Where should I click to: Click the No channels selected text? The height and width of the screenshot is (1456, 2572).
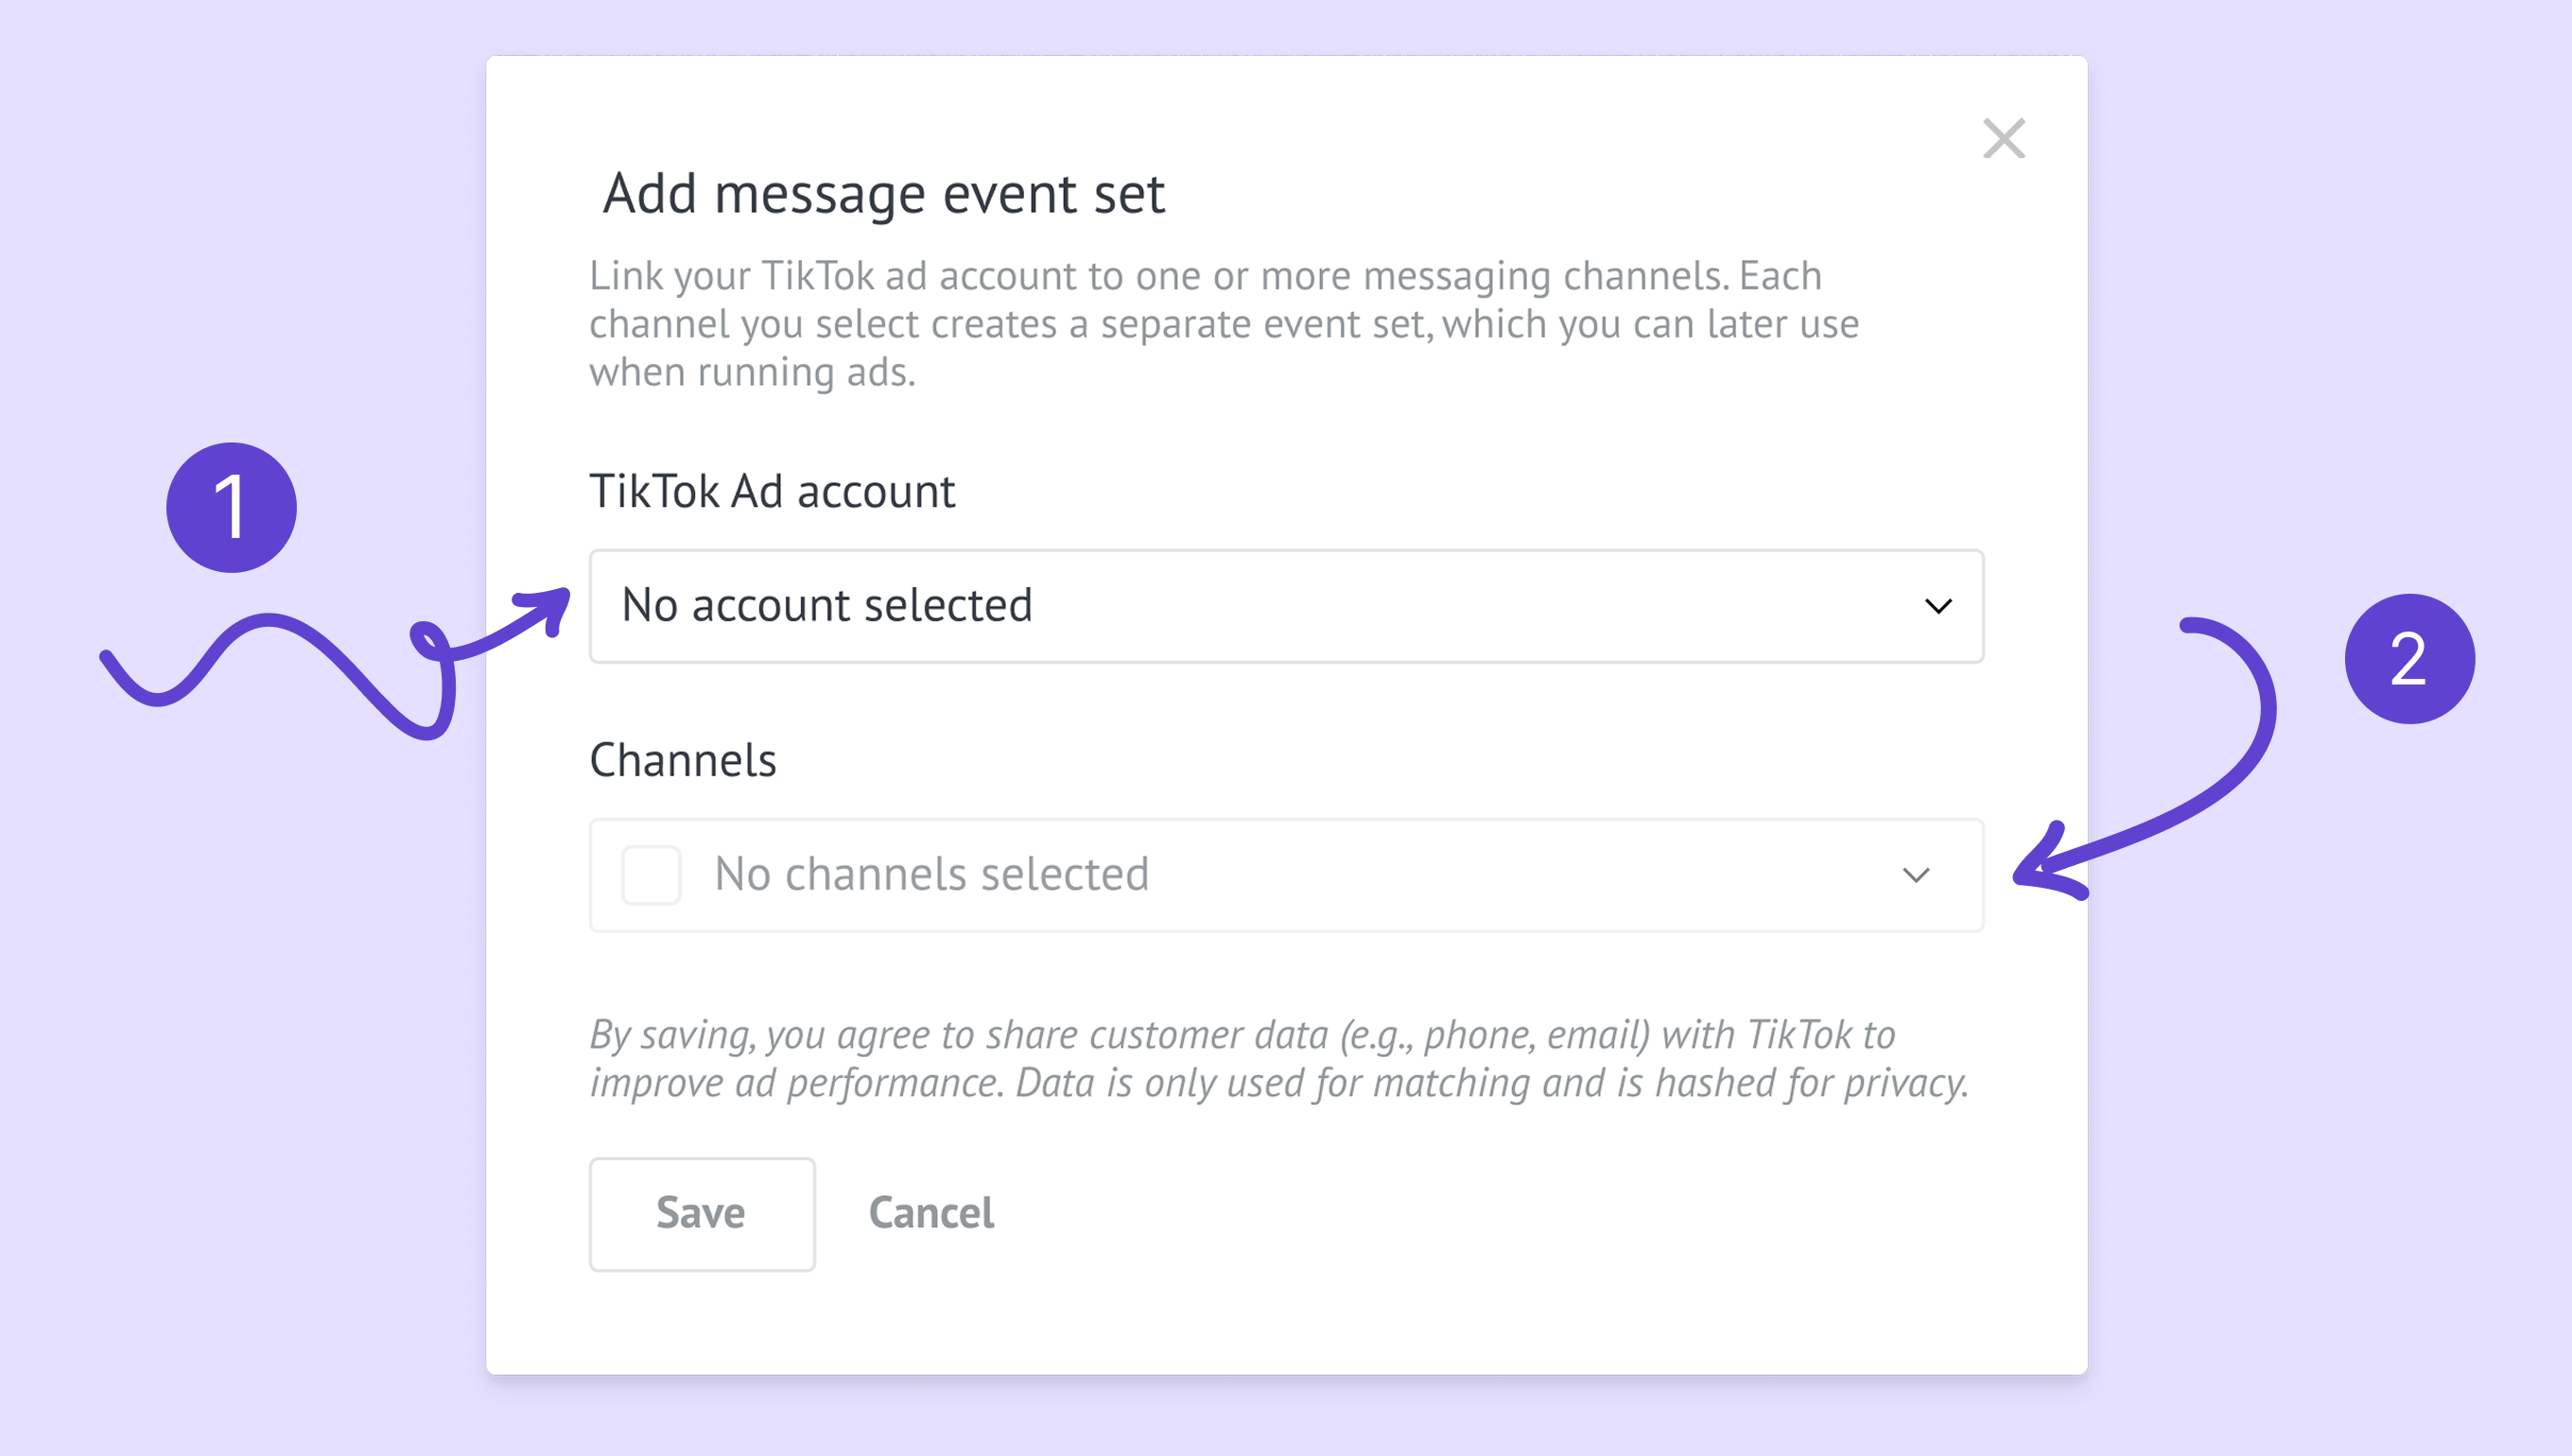[931, 875]
